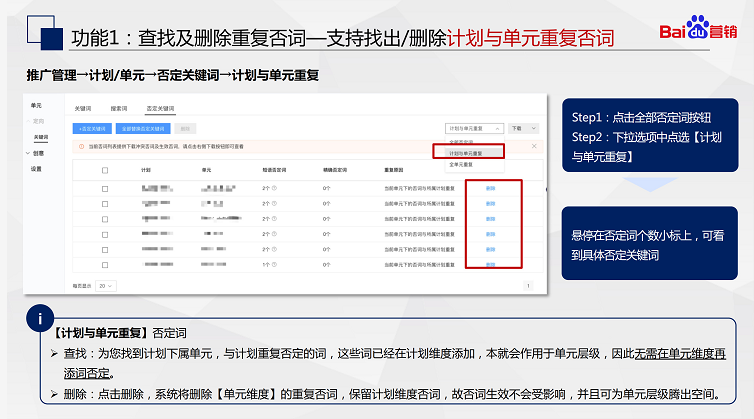Switch to the 搜索词 tab
This screenshot has width=754, height=419.
pos(118,107)
